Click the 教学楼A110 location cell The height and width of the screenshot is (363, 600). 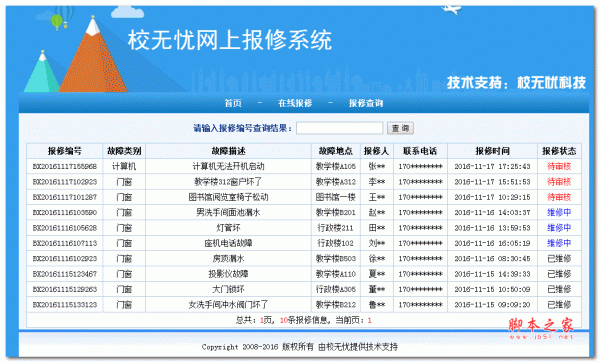click(x=336, y=274)
